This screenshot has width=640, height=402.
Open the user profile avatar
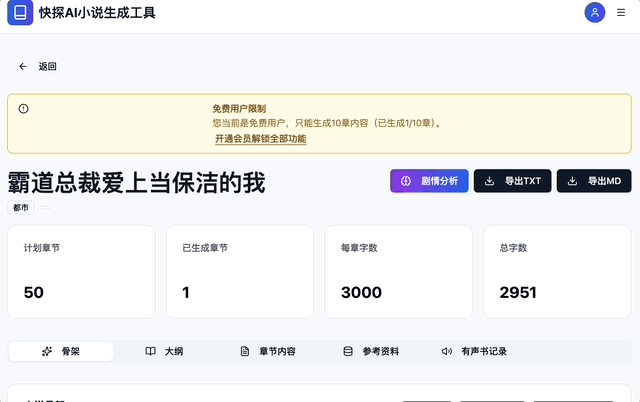595,13
